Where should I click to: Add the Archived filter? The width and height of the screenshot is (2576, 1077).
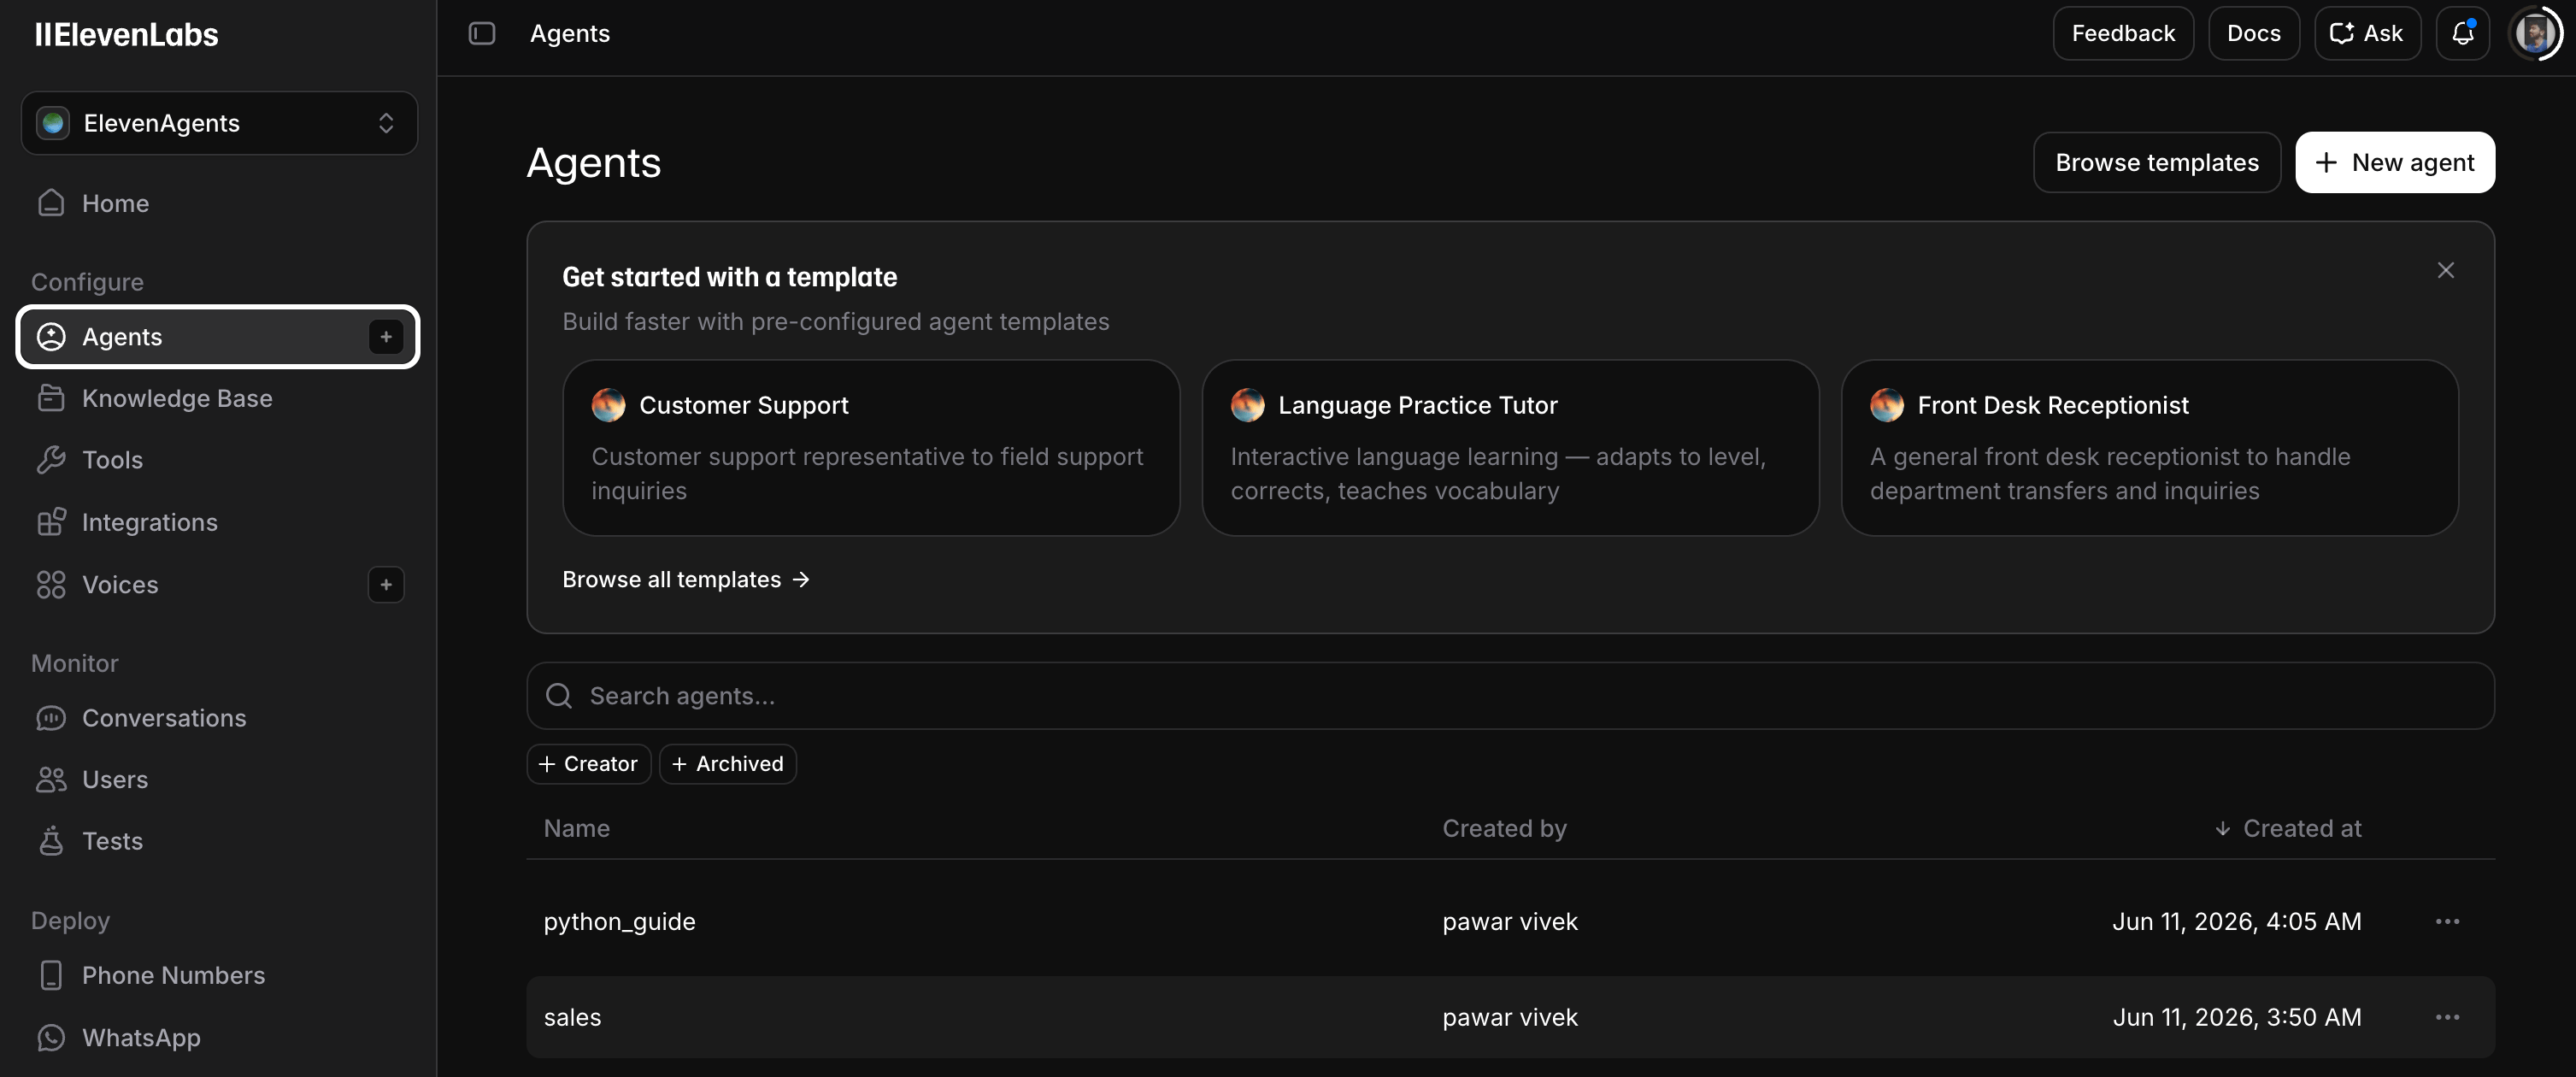tap(727, 764)
